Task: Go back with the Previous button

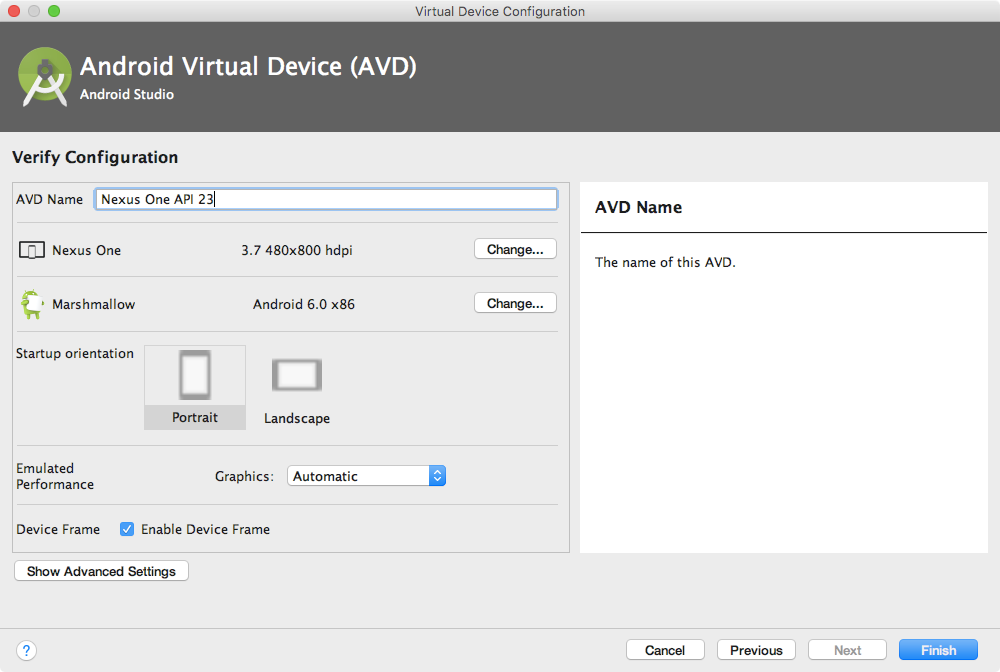Action: coord(756,650)
